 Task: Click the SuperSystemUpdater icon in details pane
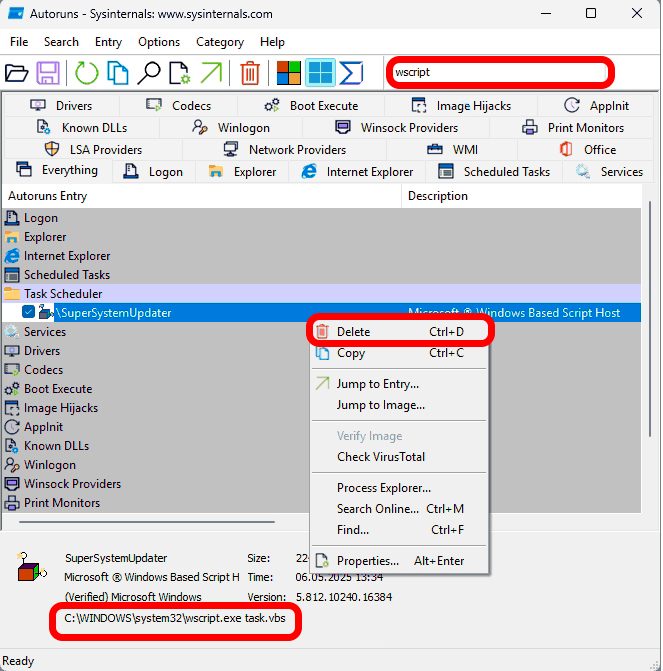31,567
